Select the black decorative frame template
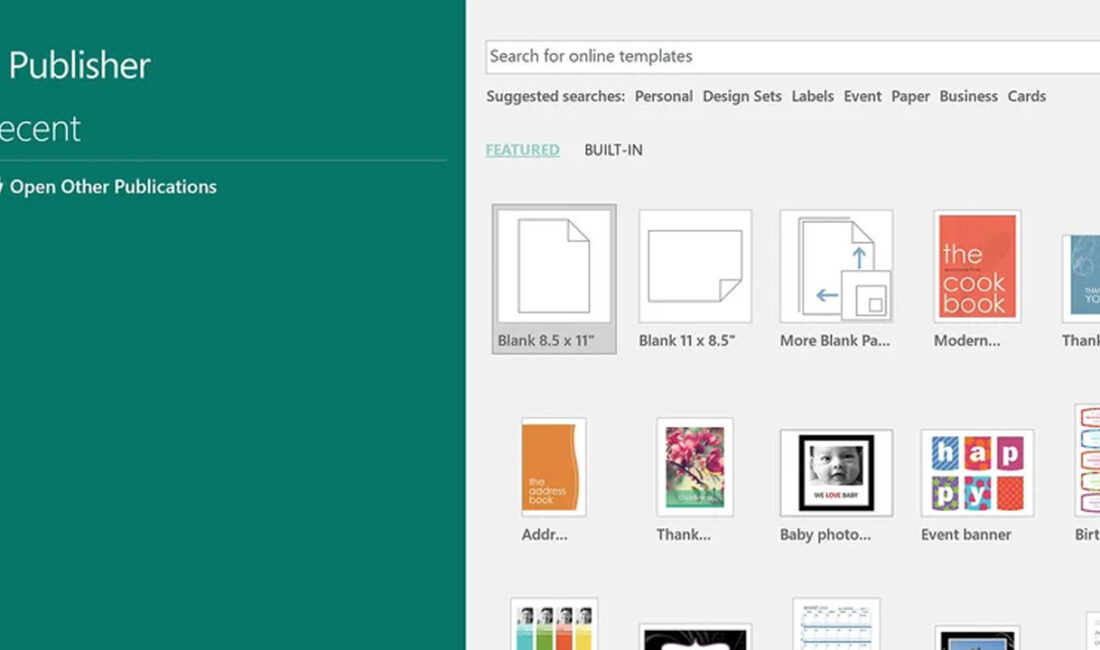The height and width of the screenshot is (650, 1100). (x=695, y=637)
